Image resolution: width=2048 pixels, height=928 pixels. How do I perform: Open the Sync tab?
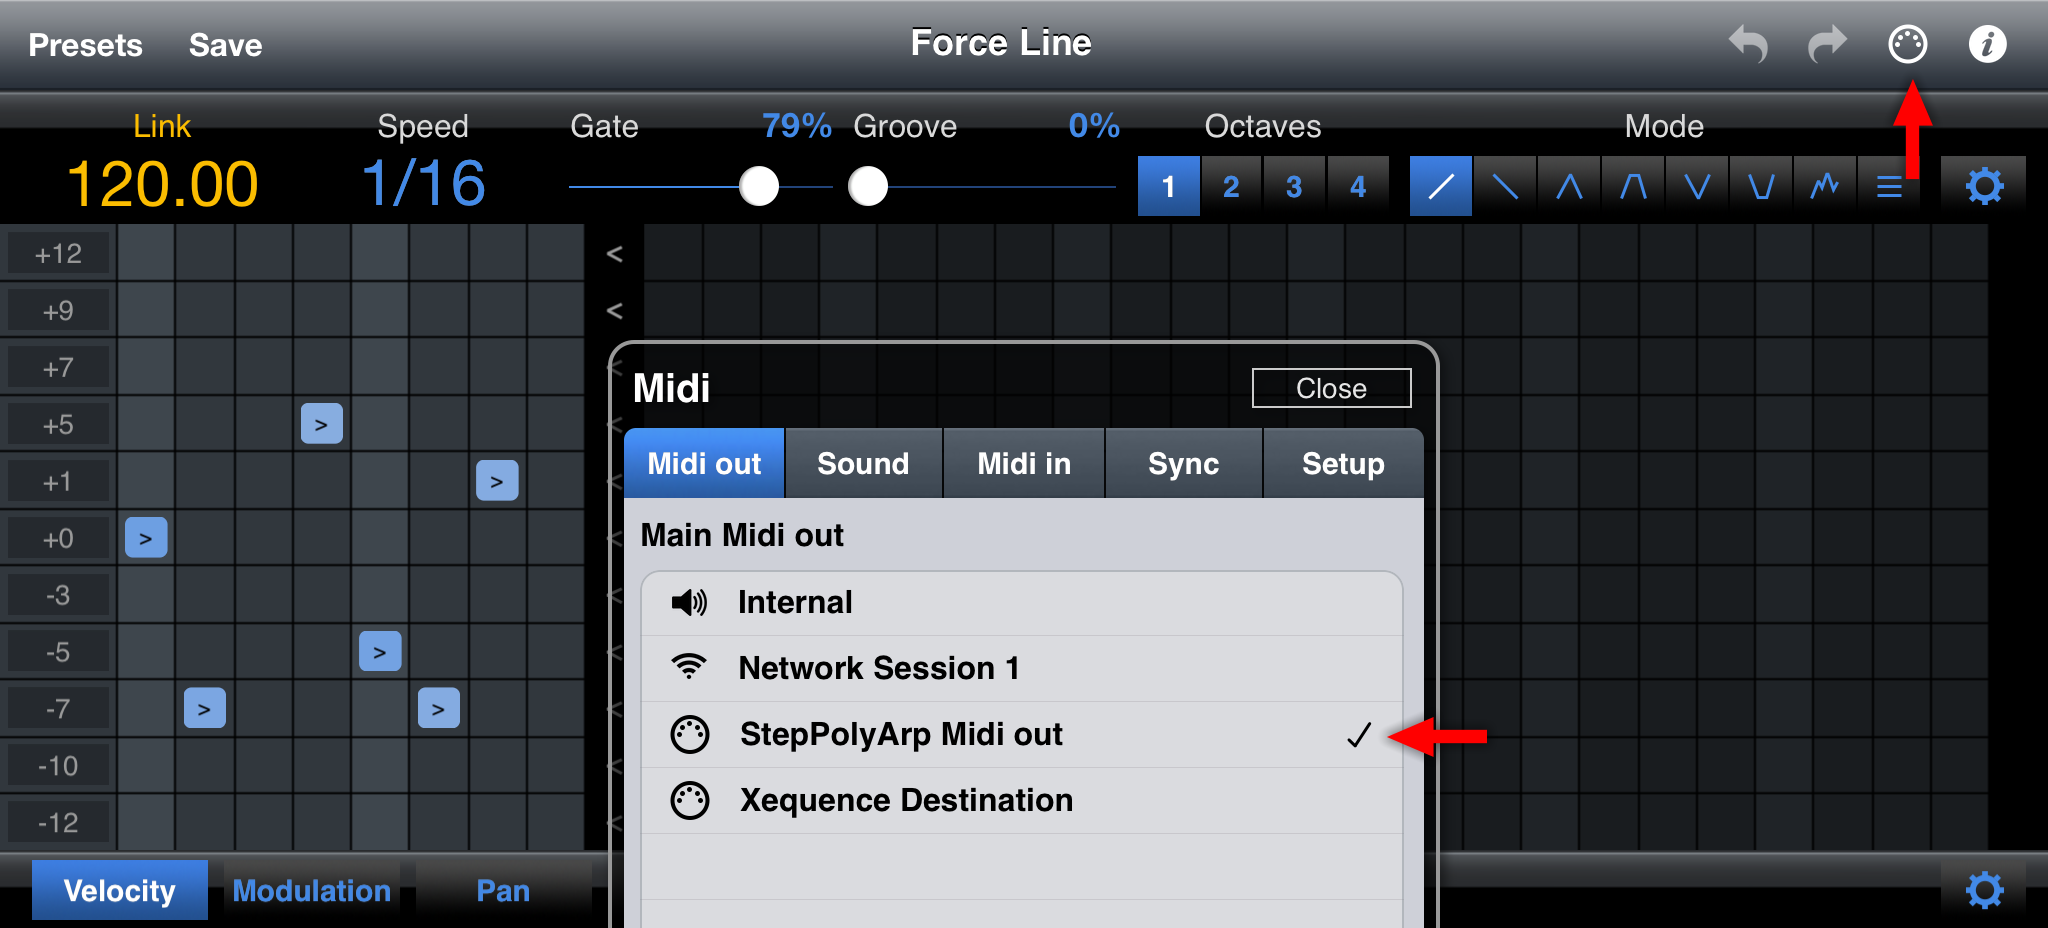tap(1183, 464)
